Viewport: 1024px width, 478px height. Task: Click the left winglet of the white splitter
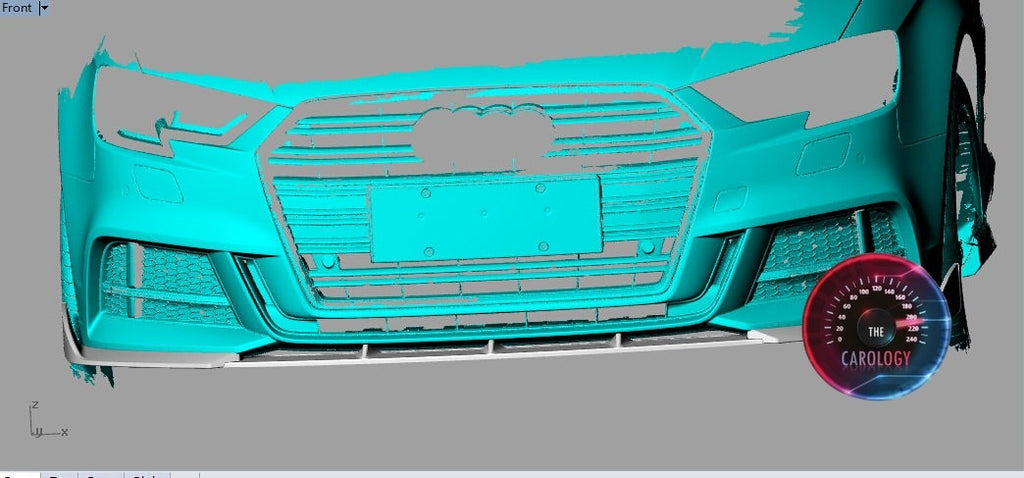(100, 350)
